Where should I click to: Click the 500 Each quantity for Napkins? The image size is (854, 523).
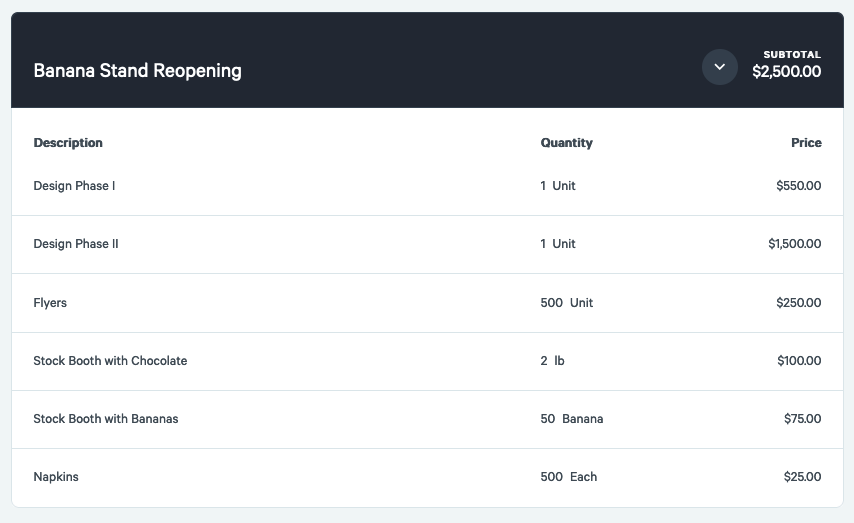tap(568, 477)
